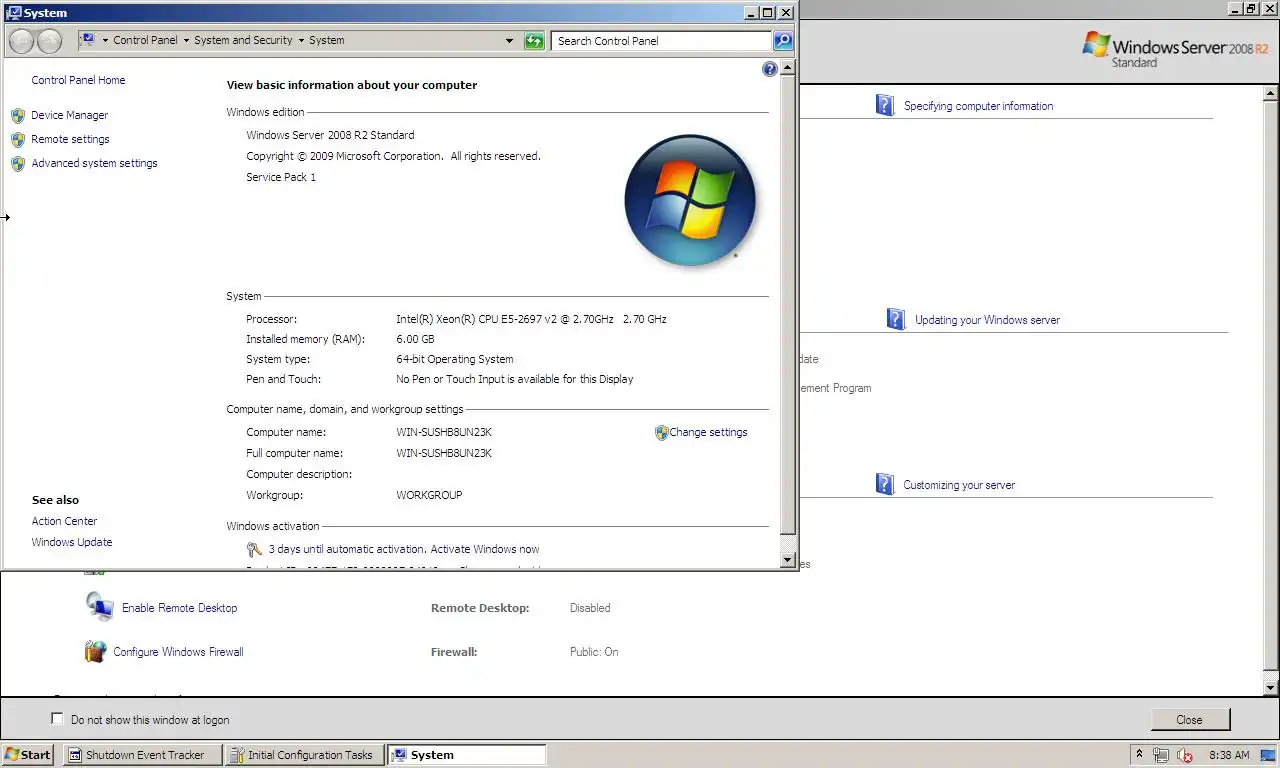Click the '6.00 GB' installed memory value
Viewport: 1280px width, 768px height.
pos(415,339)
